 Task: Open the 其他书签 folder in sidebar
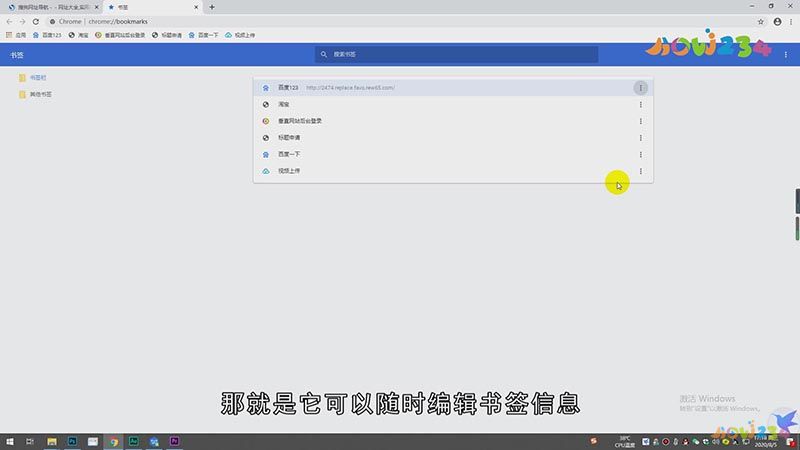point(35,94)
